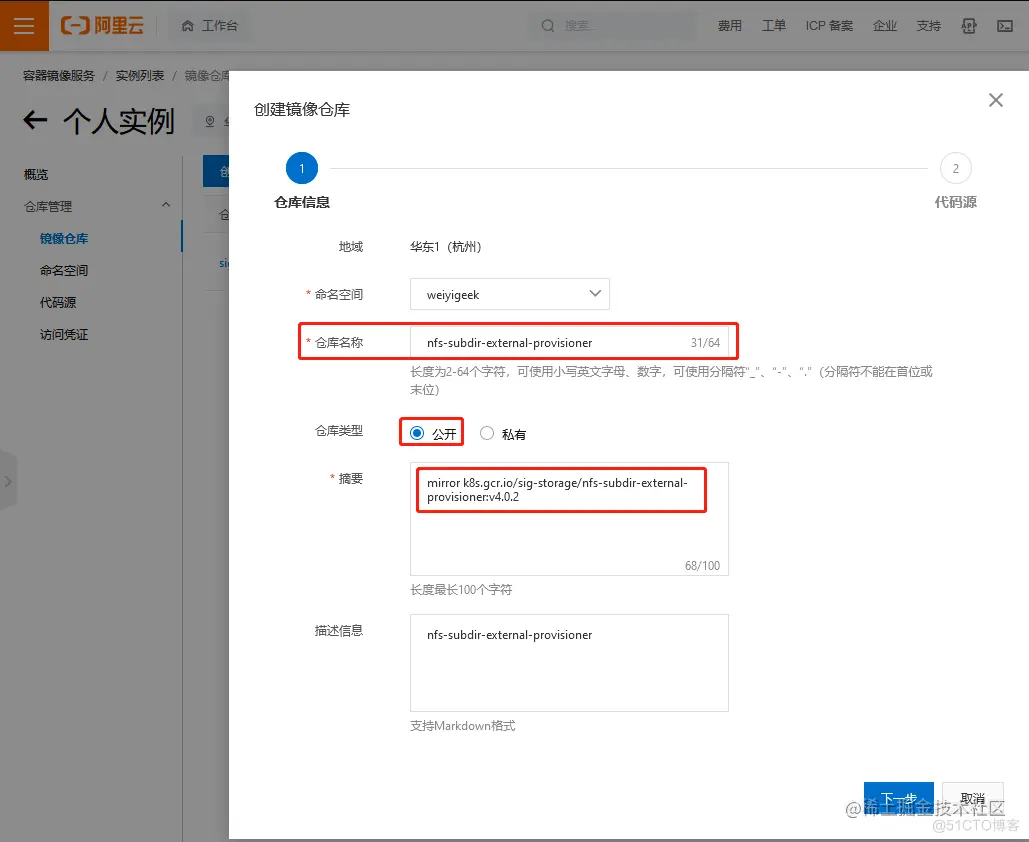Click step 2 代码源 circle
The image size is (1029, 842).
click(x=956, y=169)
